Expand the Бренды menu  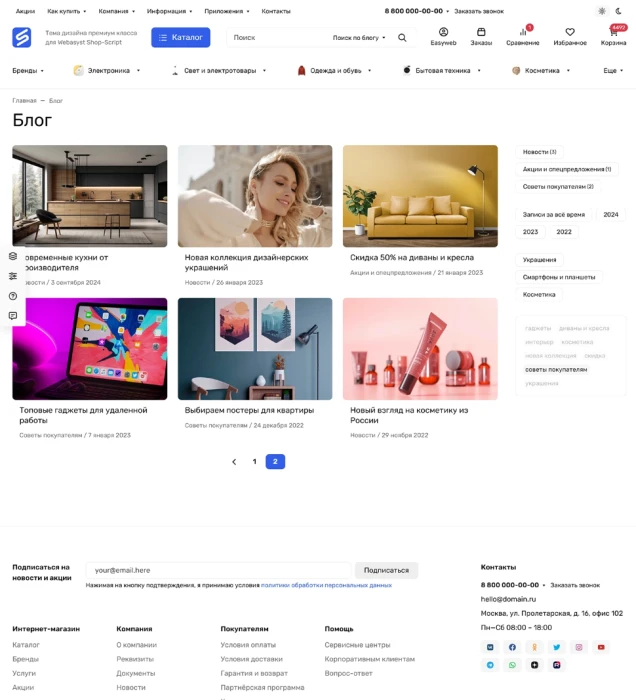(28, 71)
